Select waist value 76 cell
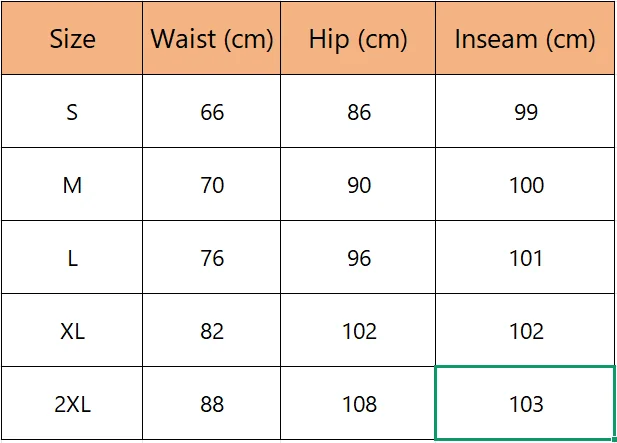The height and width of the screenshot is (443, 617). [x=212, y=258]
